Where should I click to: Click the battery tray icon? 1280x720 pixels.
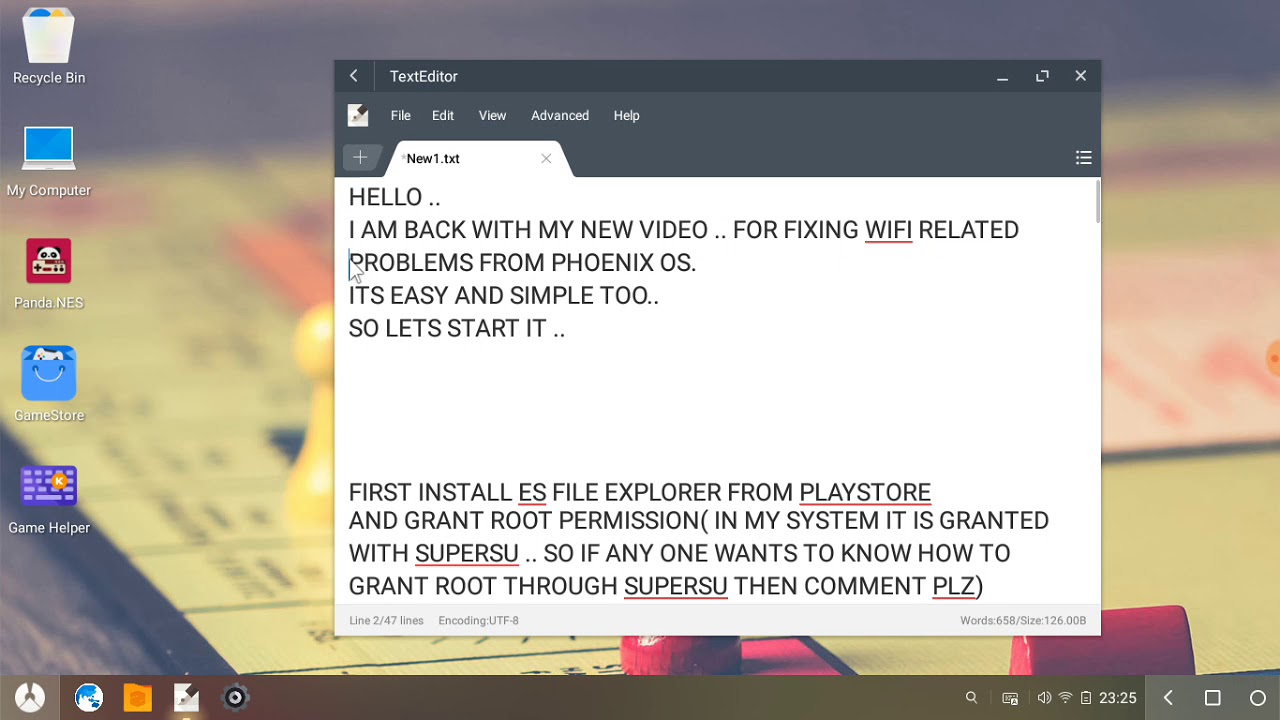point(1086,698)
